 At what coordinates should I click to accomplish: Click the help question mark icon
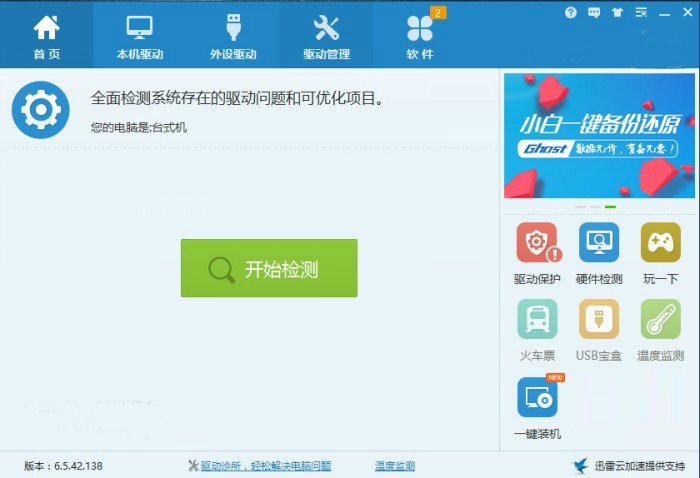coord(571,13)
